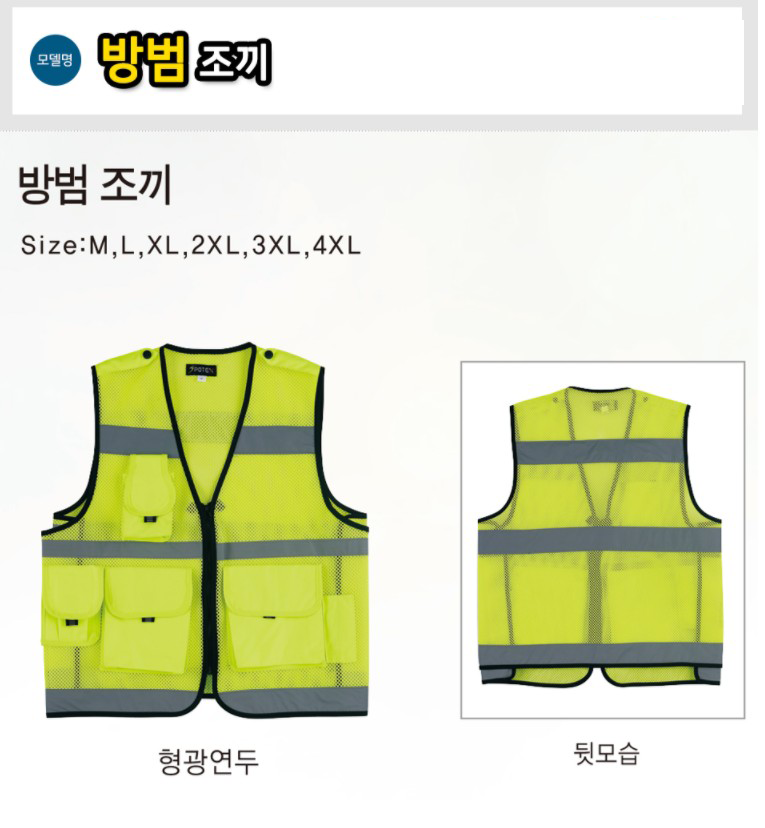Click the middle reflective stripe on the back view vest
765x828 pixels.
click(600, 541)
